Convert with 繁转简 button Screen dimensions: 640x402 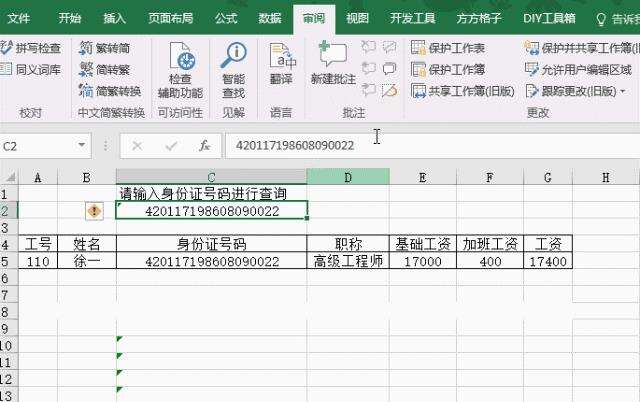point(104,48)
